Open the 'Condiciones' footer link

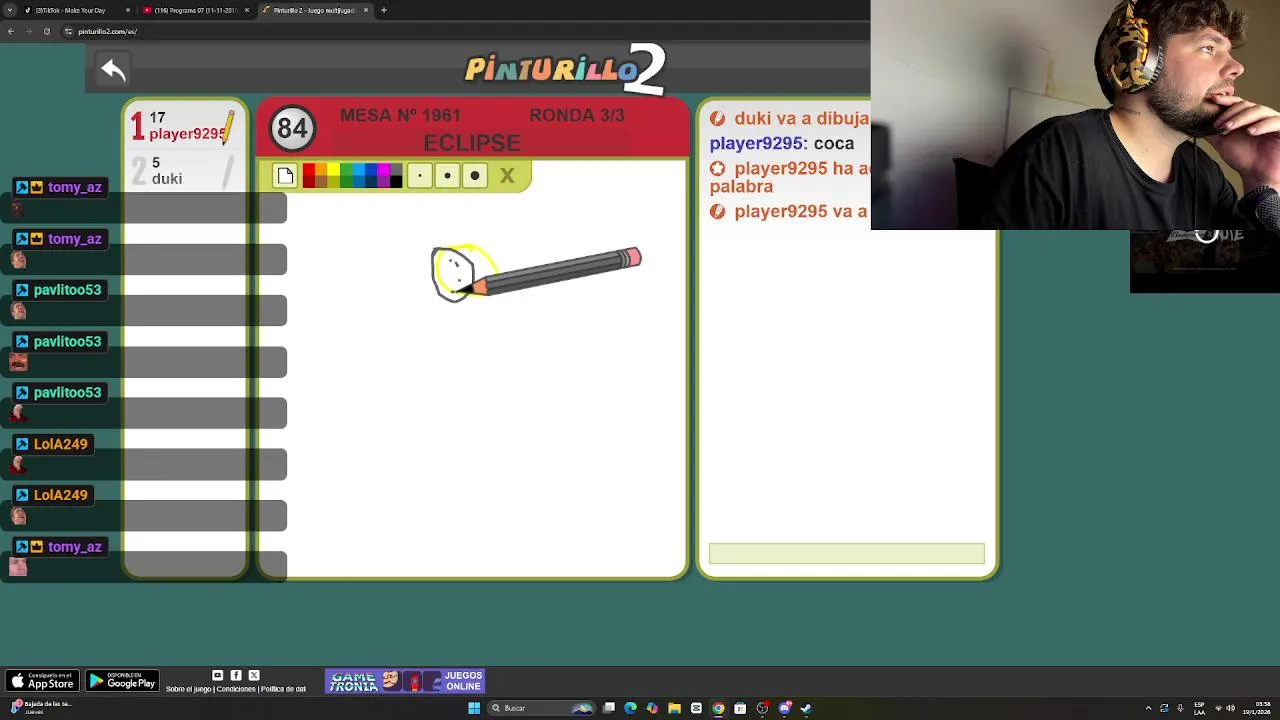pyautogui.click(x=236, y=689)
